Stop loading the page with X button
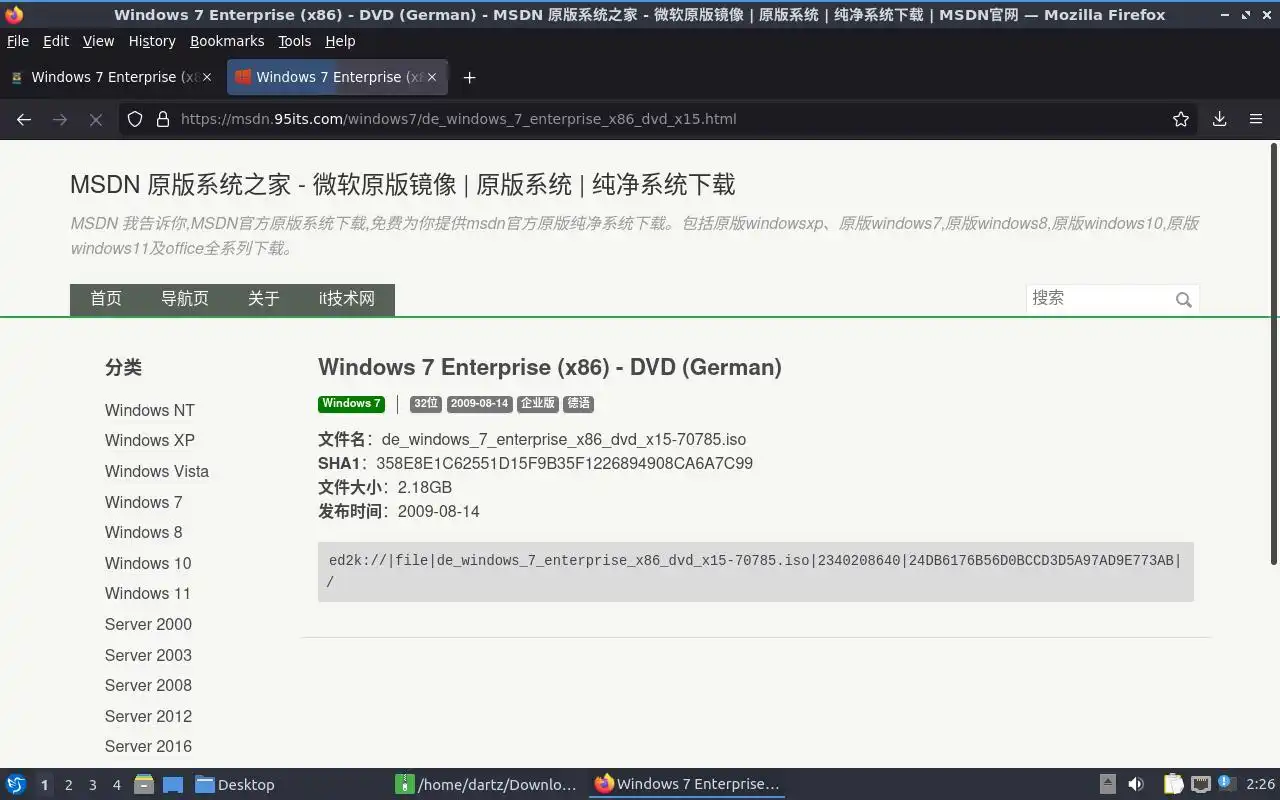1280x800 pixels. click(96, 119)
